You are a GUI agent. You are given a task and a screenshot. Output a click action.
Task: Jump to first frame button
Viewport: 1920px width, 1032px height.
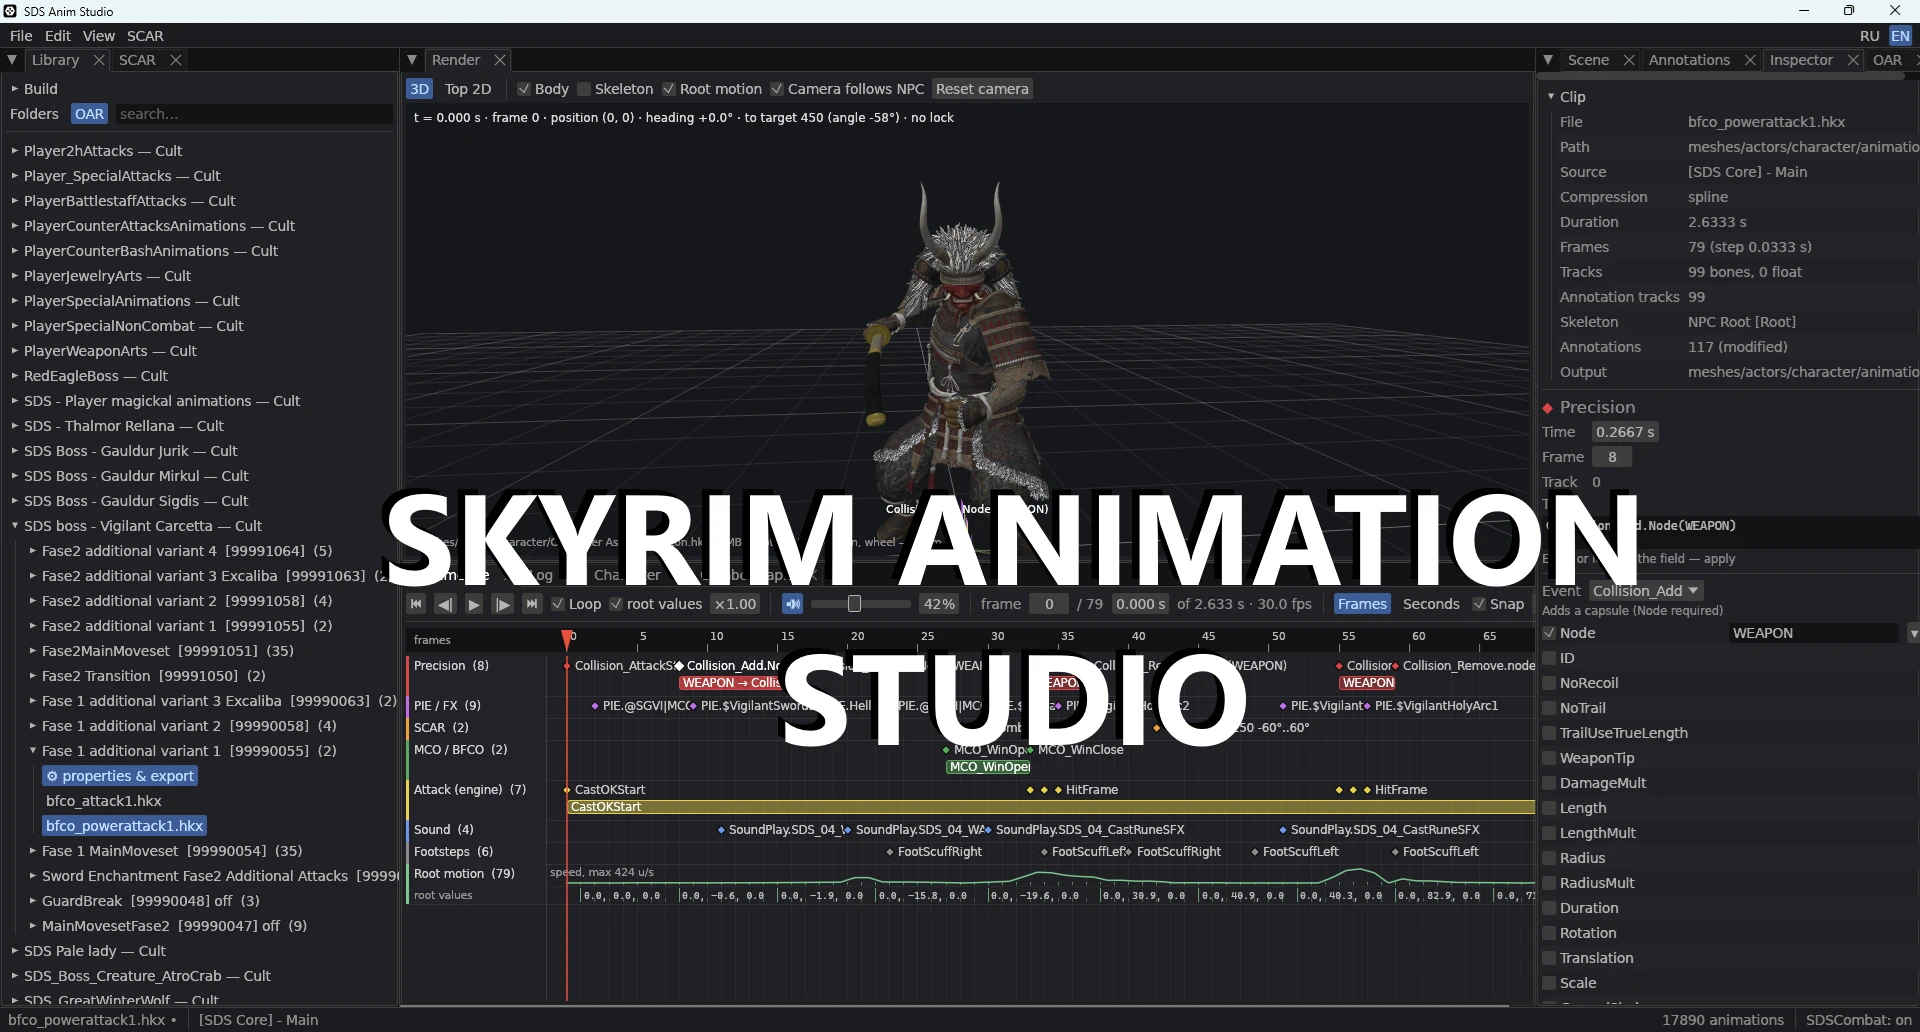click(416, 604)
